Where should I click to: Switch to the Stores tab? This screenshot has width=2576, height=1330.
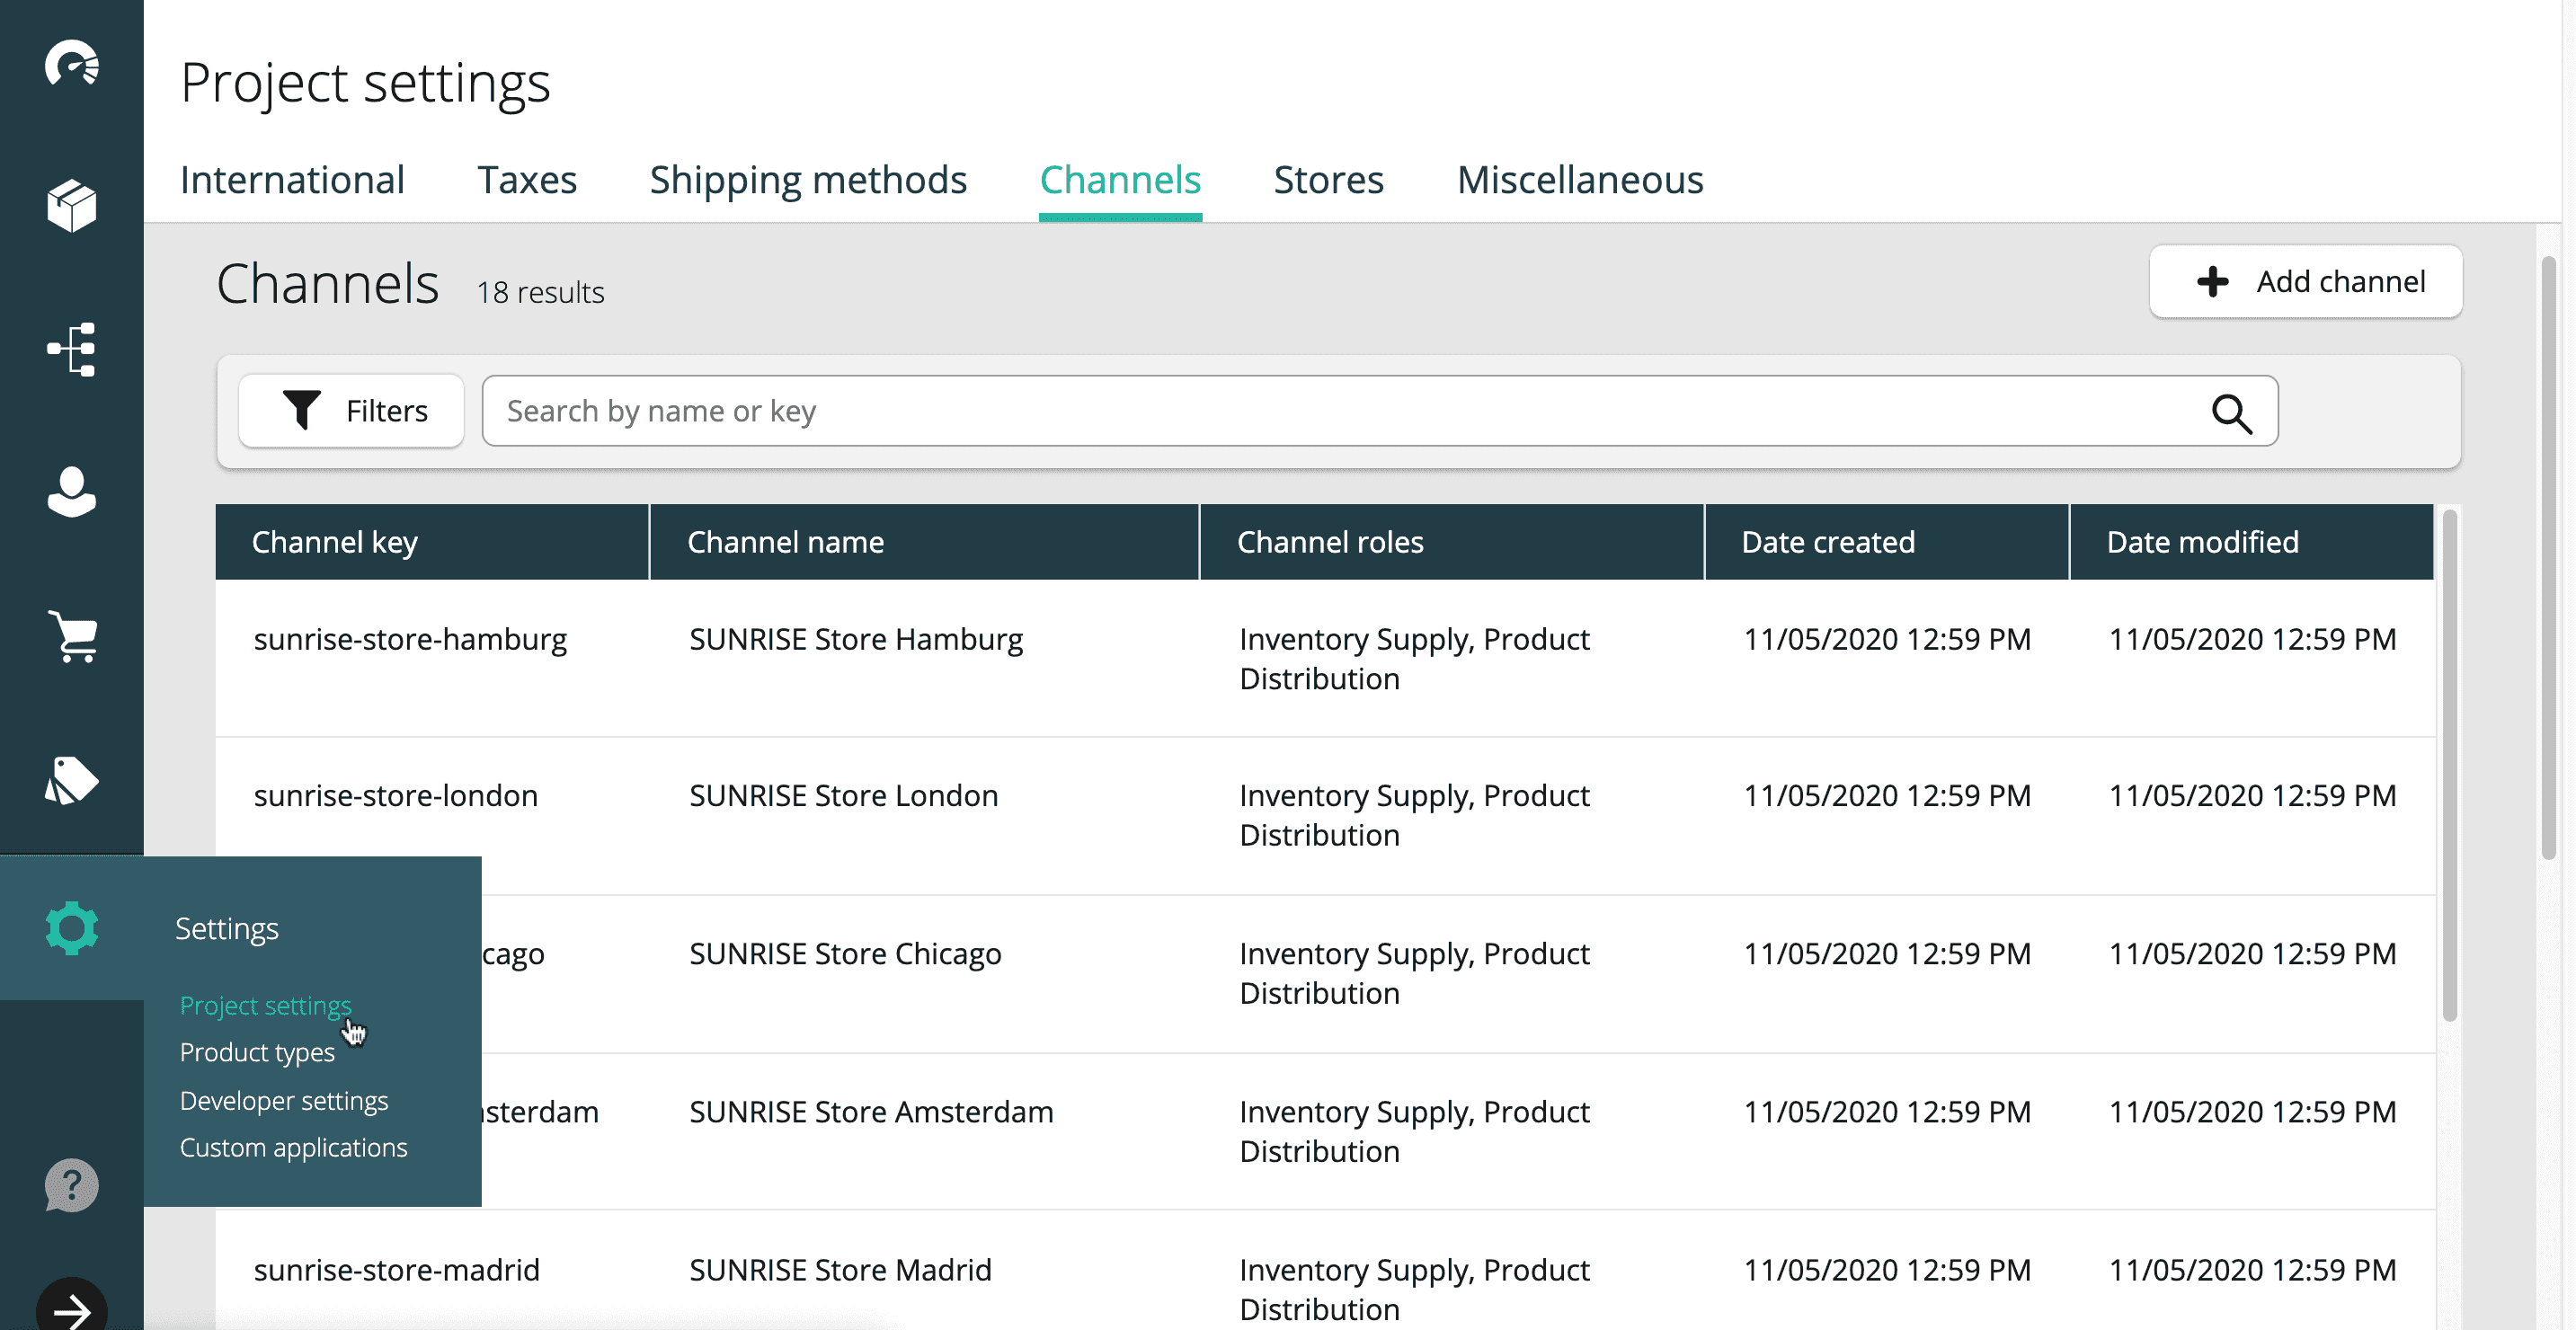pyautogui.click(x=1328, y=180)
